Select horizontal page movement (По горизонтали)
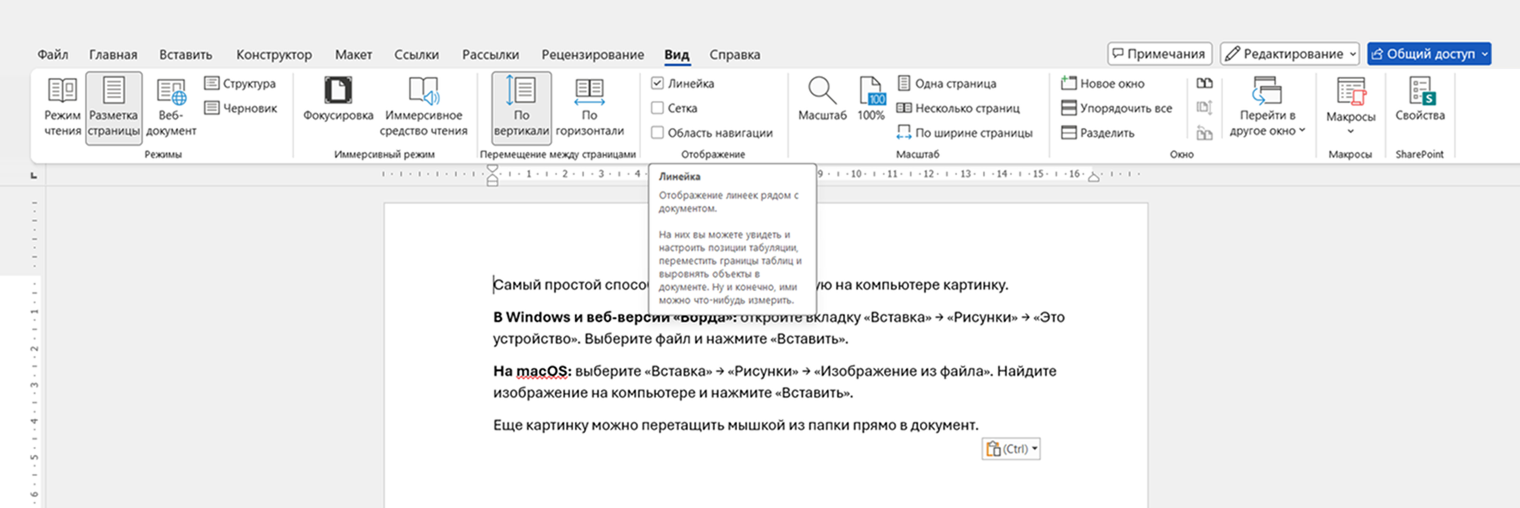The height and width of the screenshot is (508, 1520). (x=588, y=107)
